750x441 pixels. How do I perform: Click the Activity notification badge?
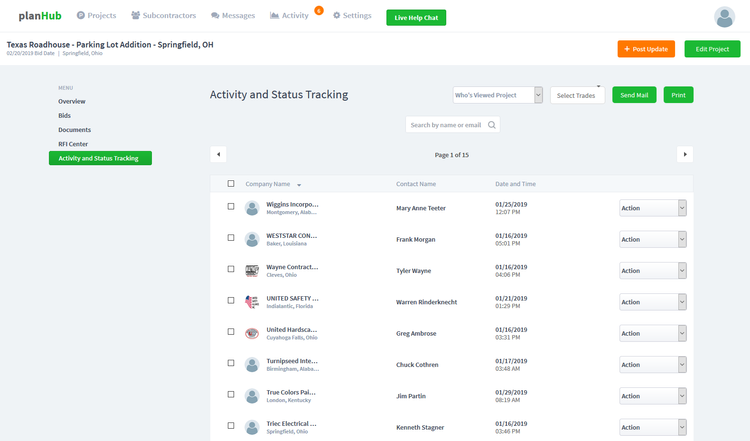tap(318, 10)
